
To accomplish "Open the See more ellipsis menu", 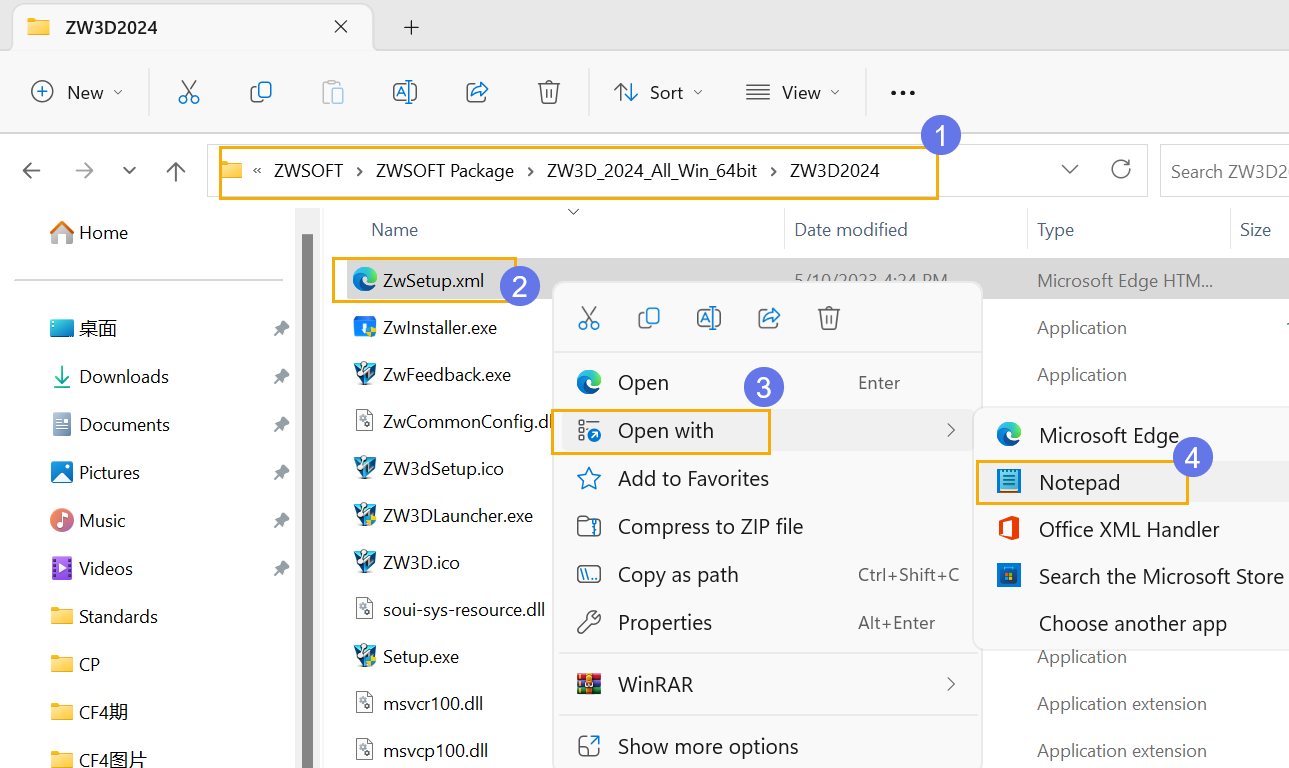I will [903, 93].
